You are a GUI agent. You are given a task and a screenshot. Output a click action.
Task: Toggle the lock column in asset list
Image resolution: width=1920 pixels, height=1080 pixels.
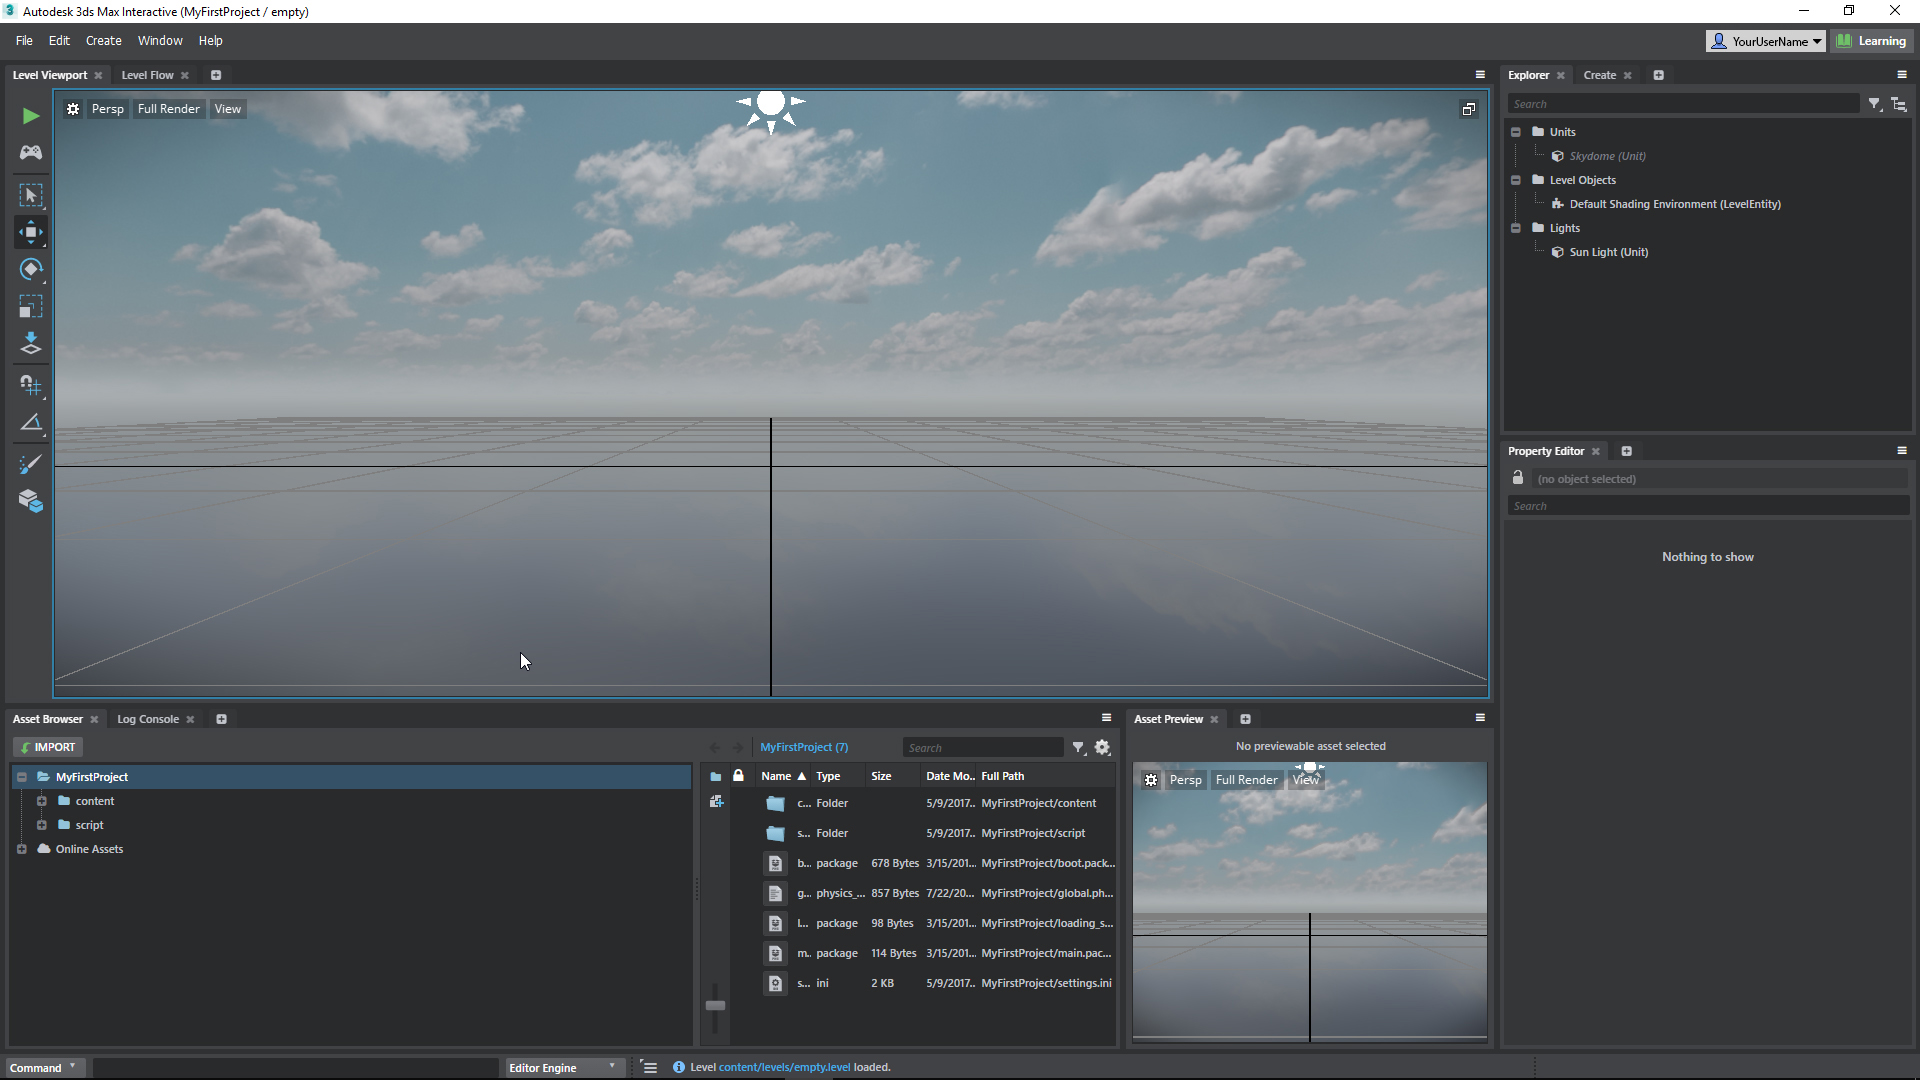[738, 776]
